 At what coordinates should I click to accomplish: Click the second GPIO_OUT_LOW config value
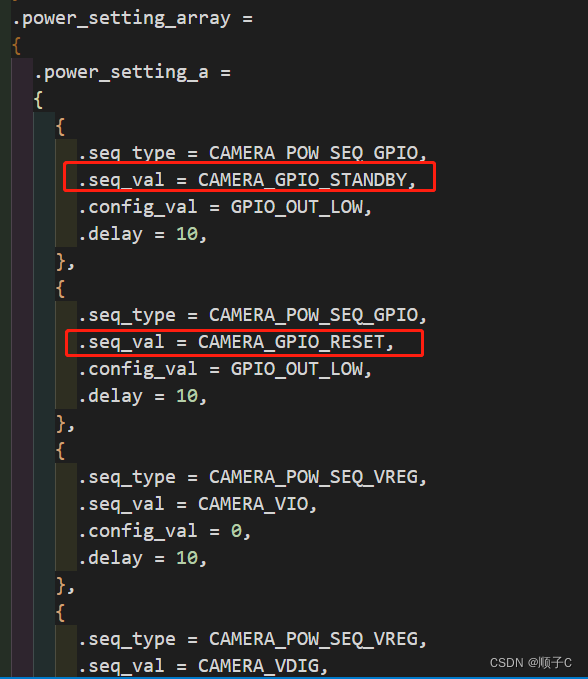(297, 369)
